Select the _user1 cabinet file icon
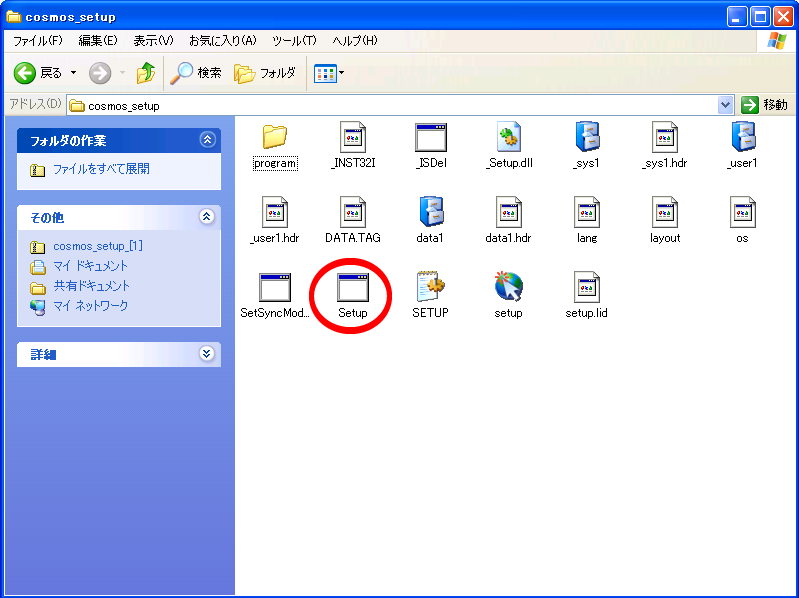The height and width of the screenshot is (598, 799). point(742,137)
